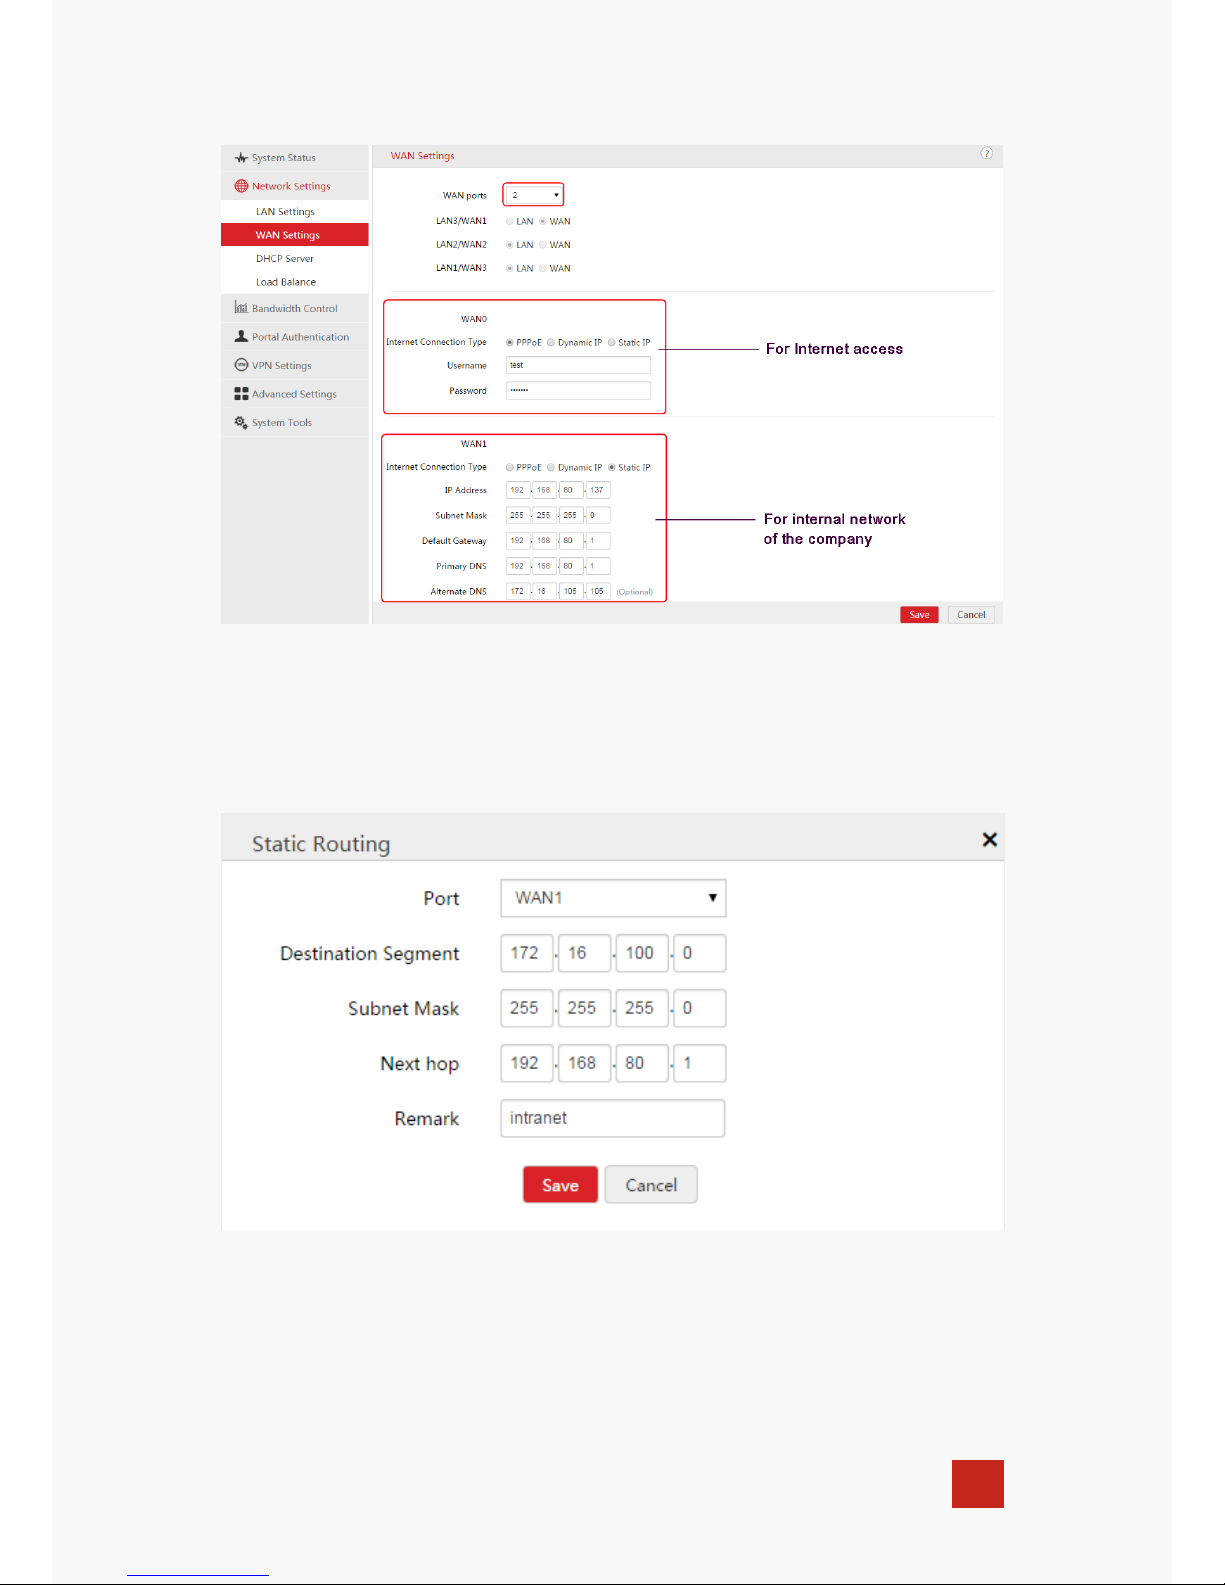Click the Remark field containing intranet

pos(612,1118)
